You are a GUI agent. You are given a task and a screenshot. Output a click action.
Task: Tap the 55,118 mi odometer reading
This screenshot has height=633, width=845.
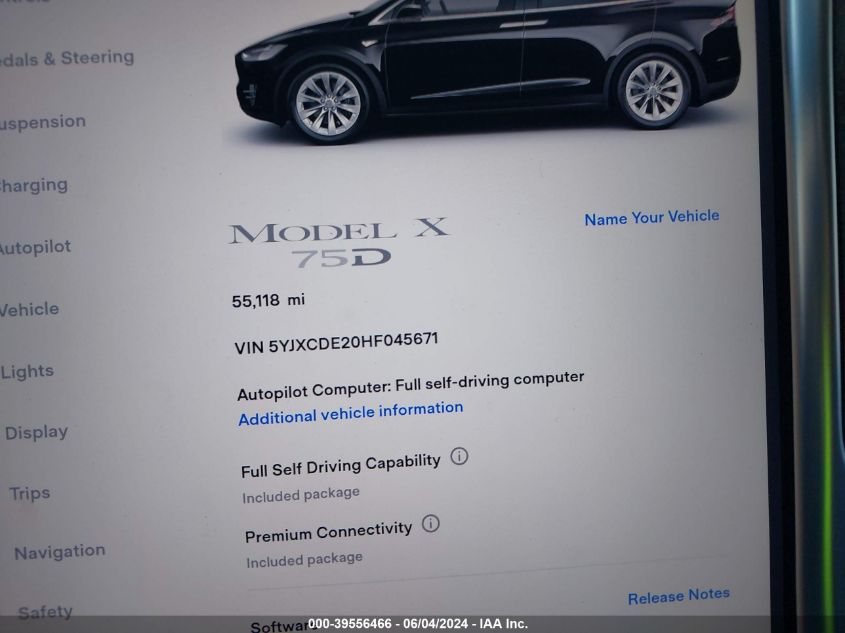(x=268, y=300)
